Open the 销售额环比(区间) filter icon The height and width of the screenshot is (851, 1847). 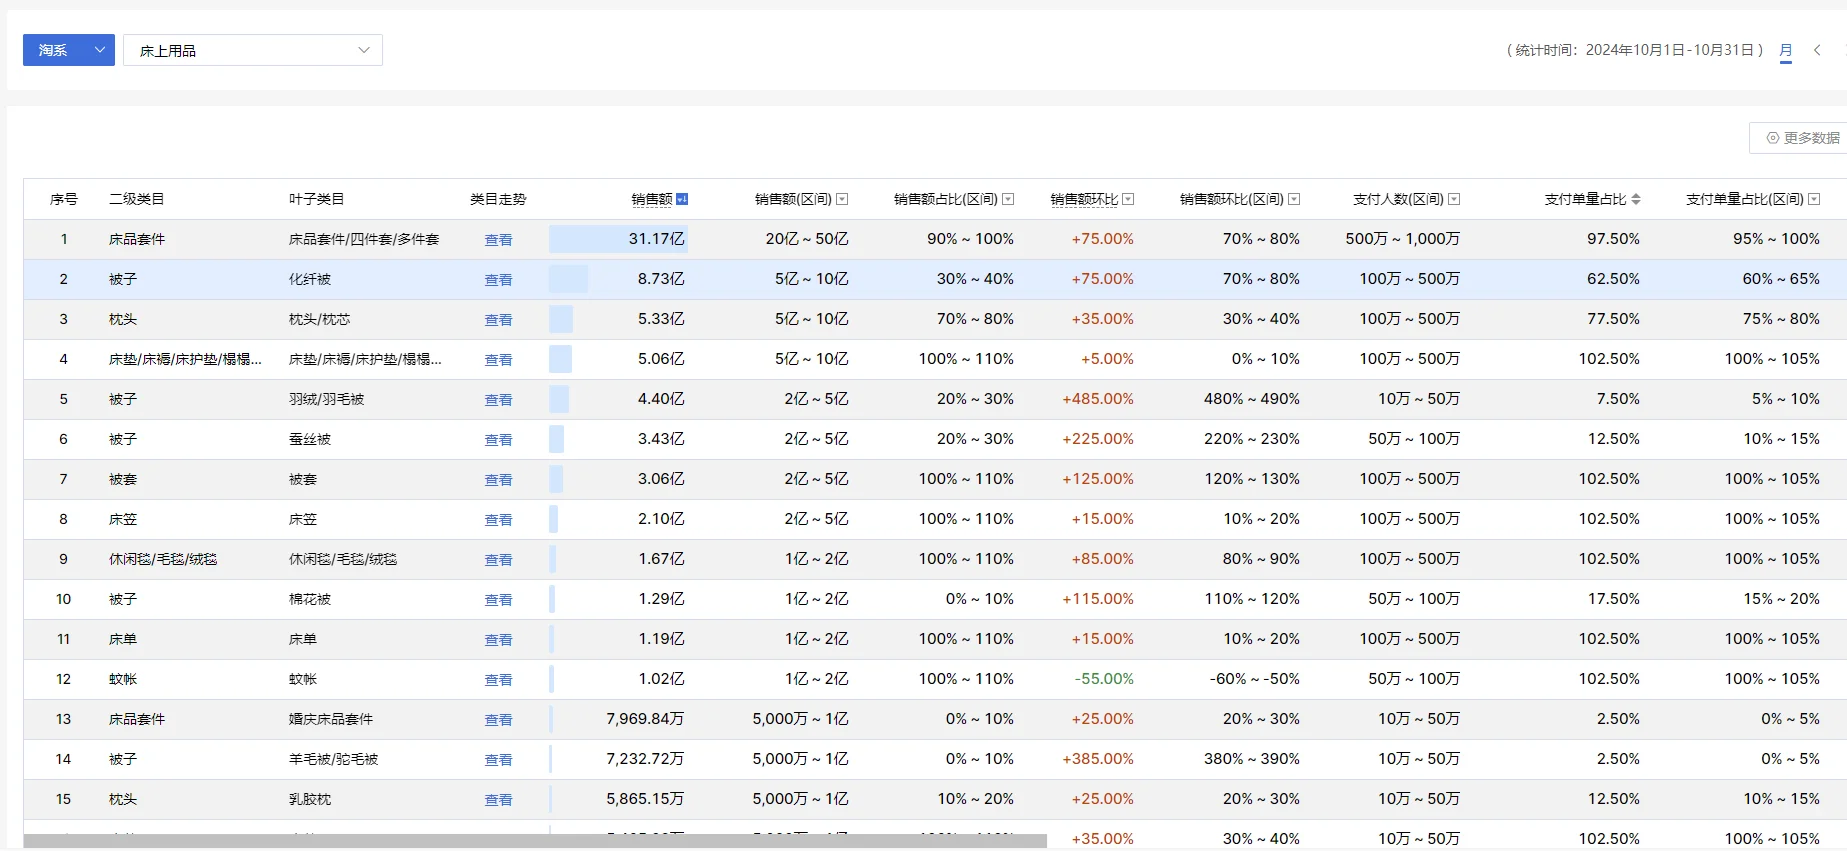(1294, 199)
